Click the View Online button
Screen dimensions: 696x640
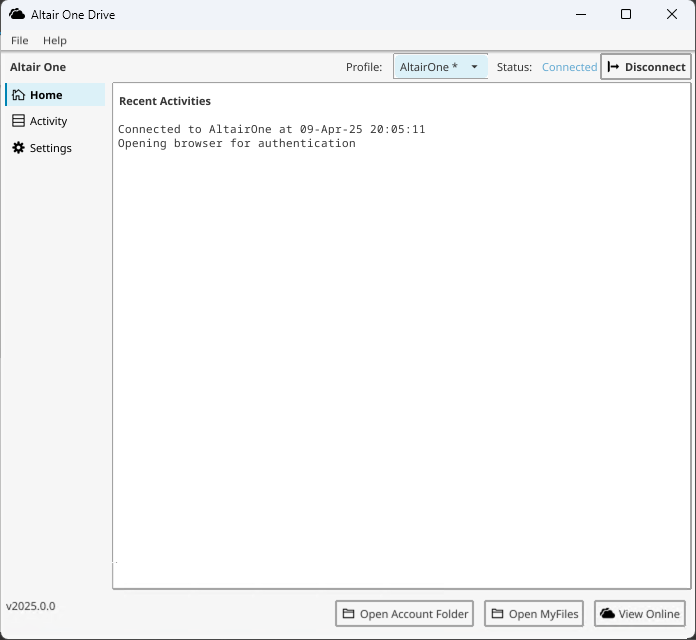[640, 614]
